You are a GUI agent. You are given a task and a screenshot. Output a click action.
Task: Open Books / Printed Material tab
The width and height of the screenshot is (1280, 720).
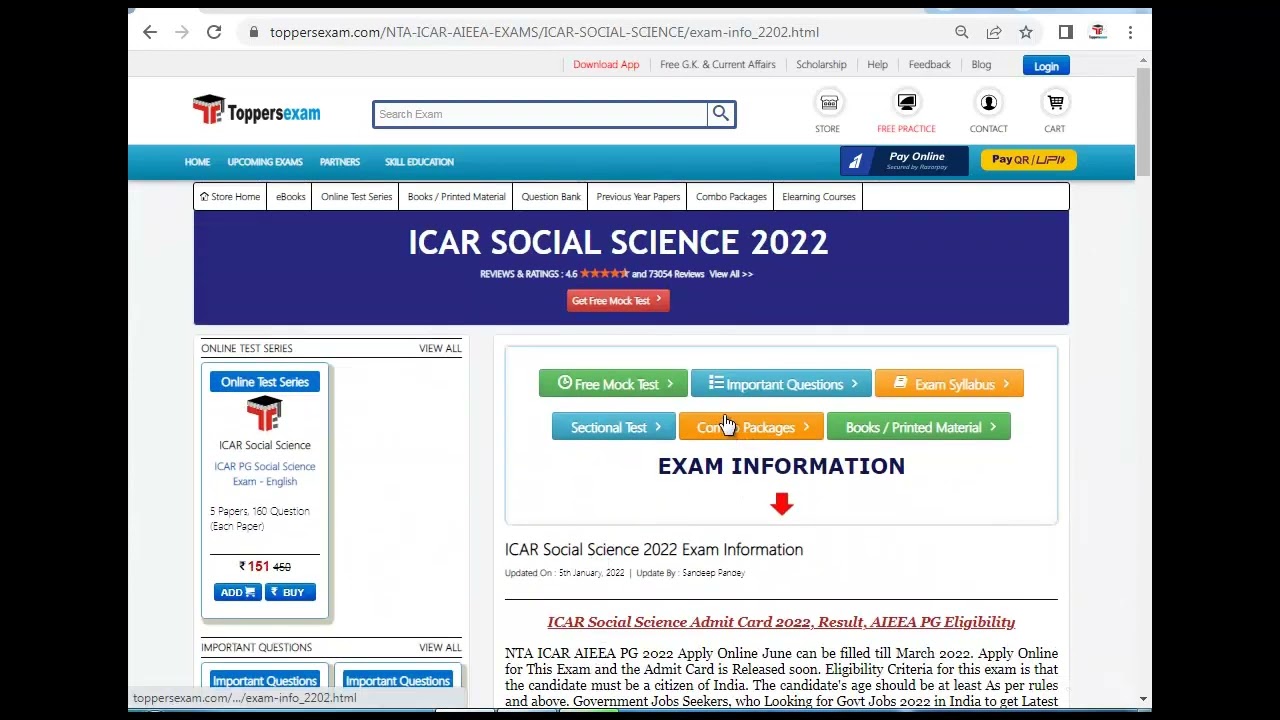(x=456, y=197)
